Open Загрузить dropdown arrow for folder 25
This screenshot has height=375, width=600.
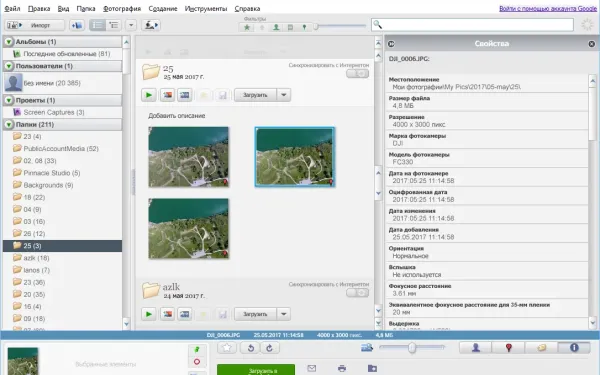[284, 95]
